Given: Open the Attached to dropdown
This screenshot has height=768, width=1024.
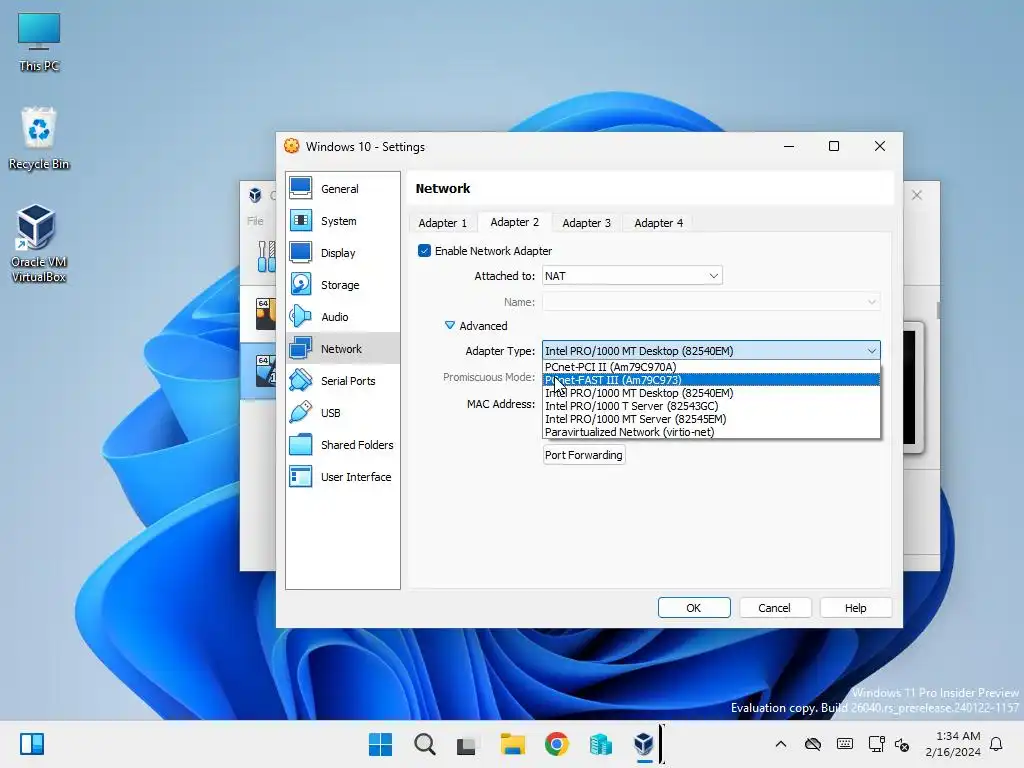Looking at the screenshot, I should pyautogui.click(x=632, y=276).
